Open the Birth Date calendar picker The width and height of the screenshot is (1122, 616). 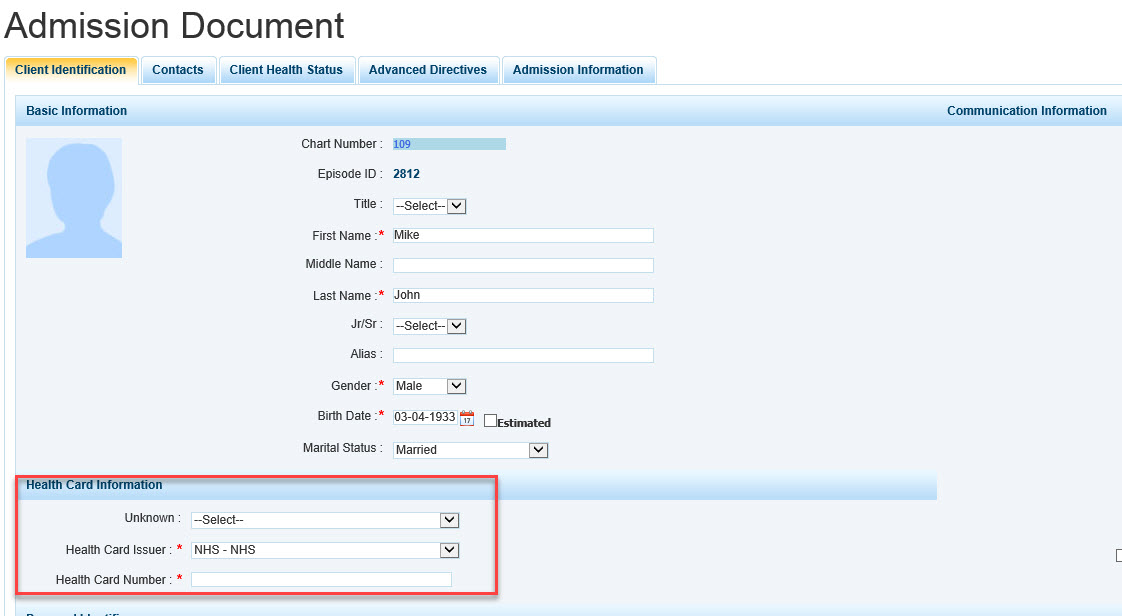point(466,418)
